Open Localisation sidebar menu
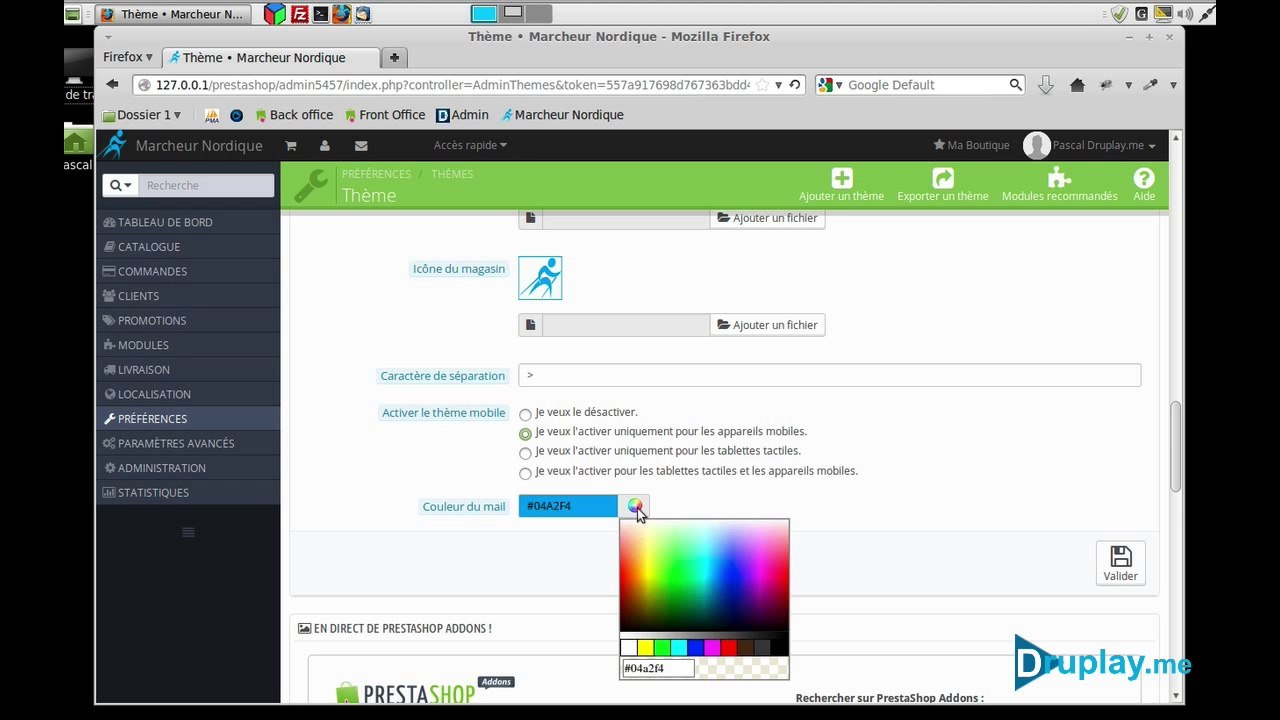The height and width of the screenshot is (720, 1280). pos(188,394)
